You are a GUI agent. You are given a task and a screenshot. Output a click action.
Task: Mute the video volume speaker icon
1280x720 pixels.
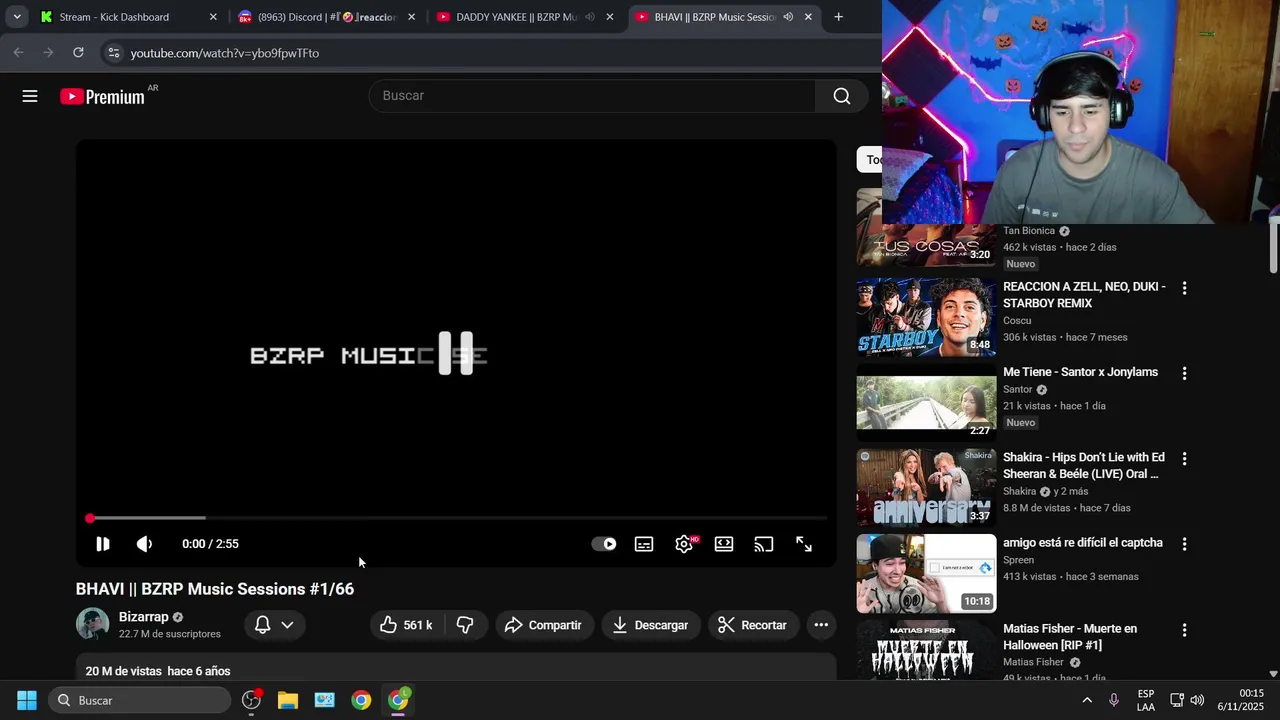click(145, 544)
